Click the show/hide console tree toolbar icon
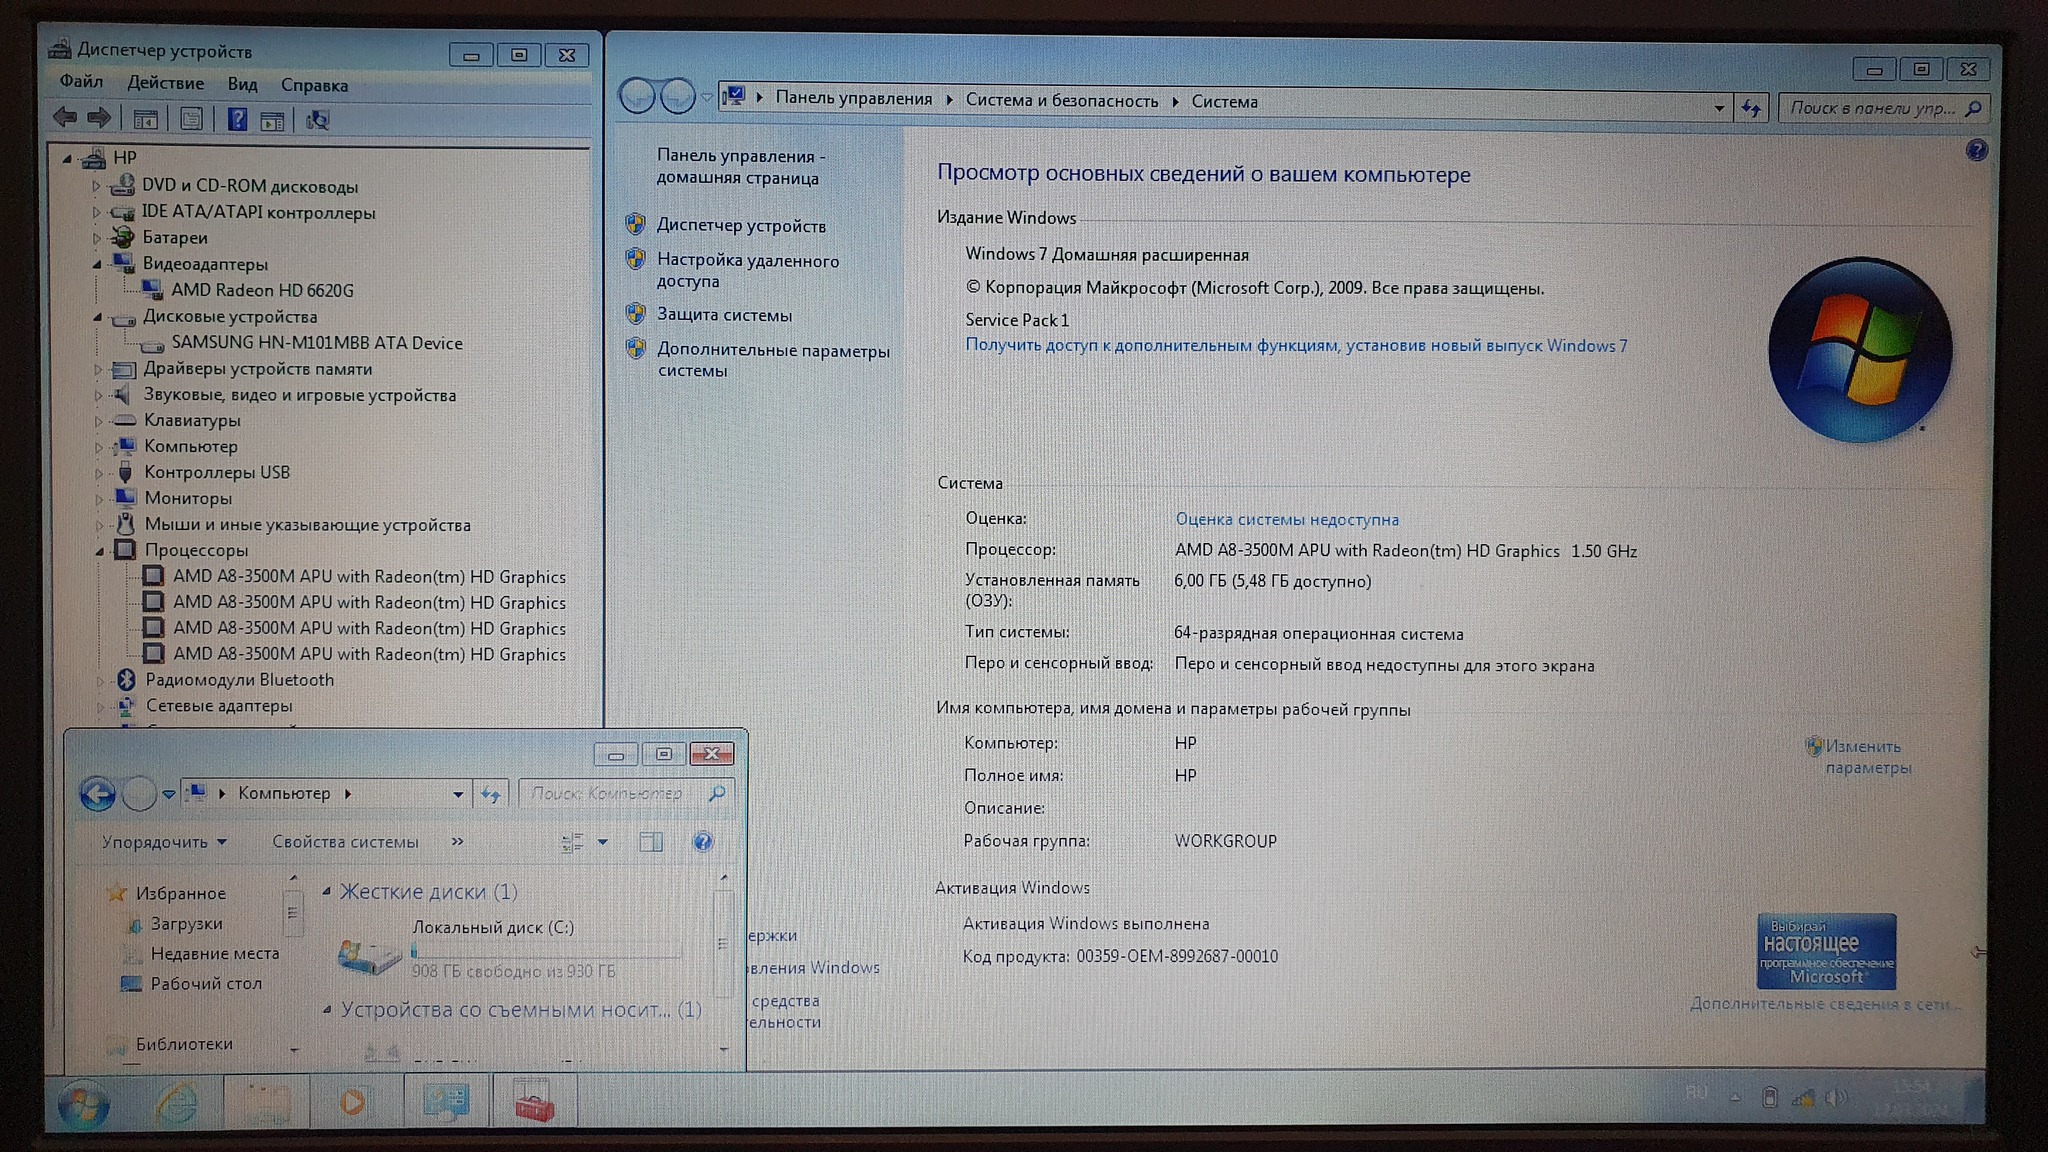This screenshot has height=1152, width=2048. [145, 120]
